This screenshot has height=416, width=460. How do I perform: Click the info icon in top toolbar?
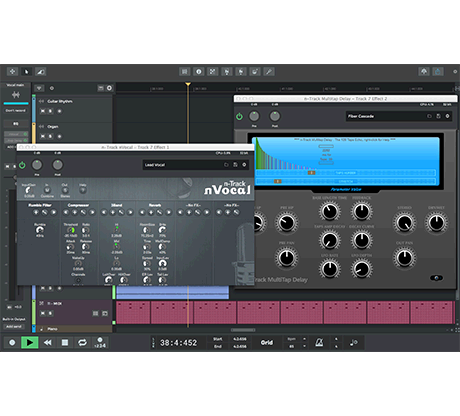coord(199,71)
